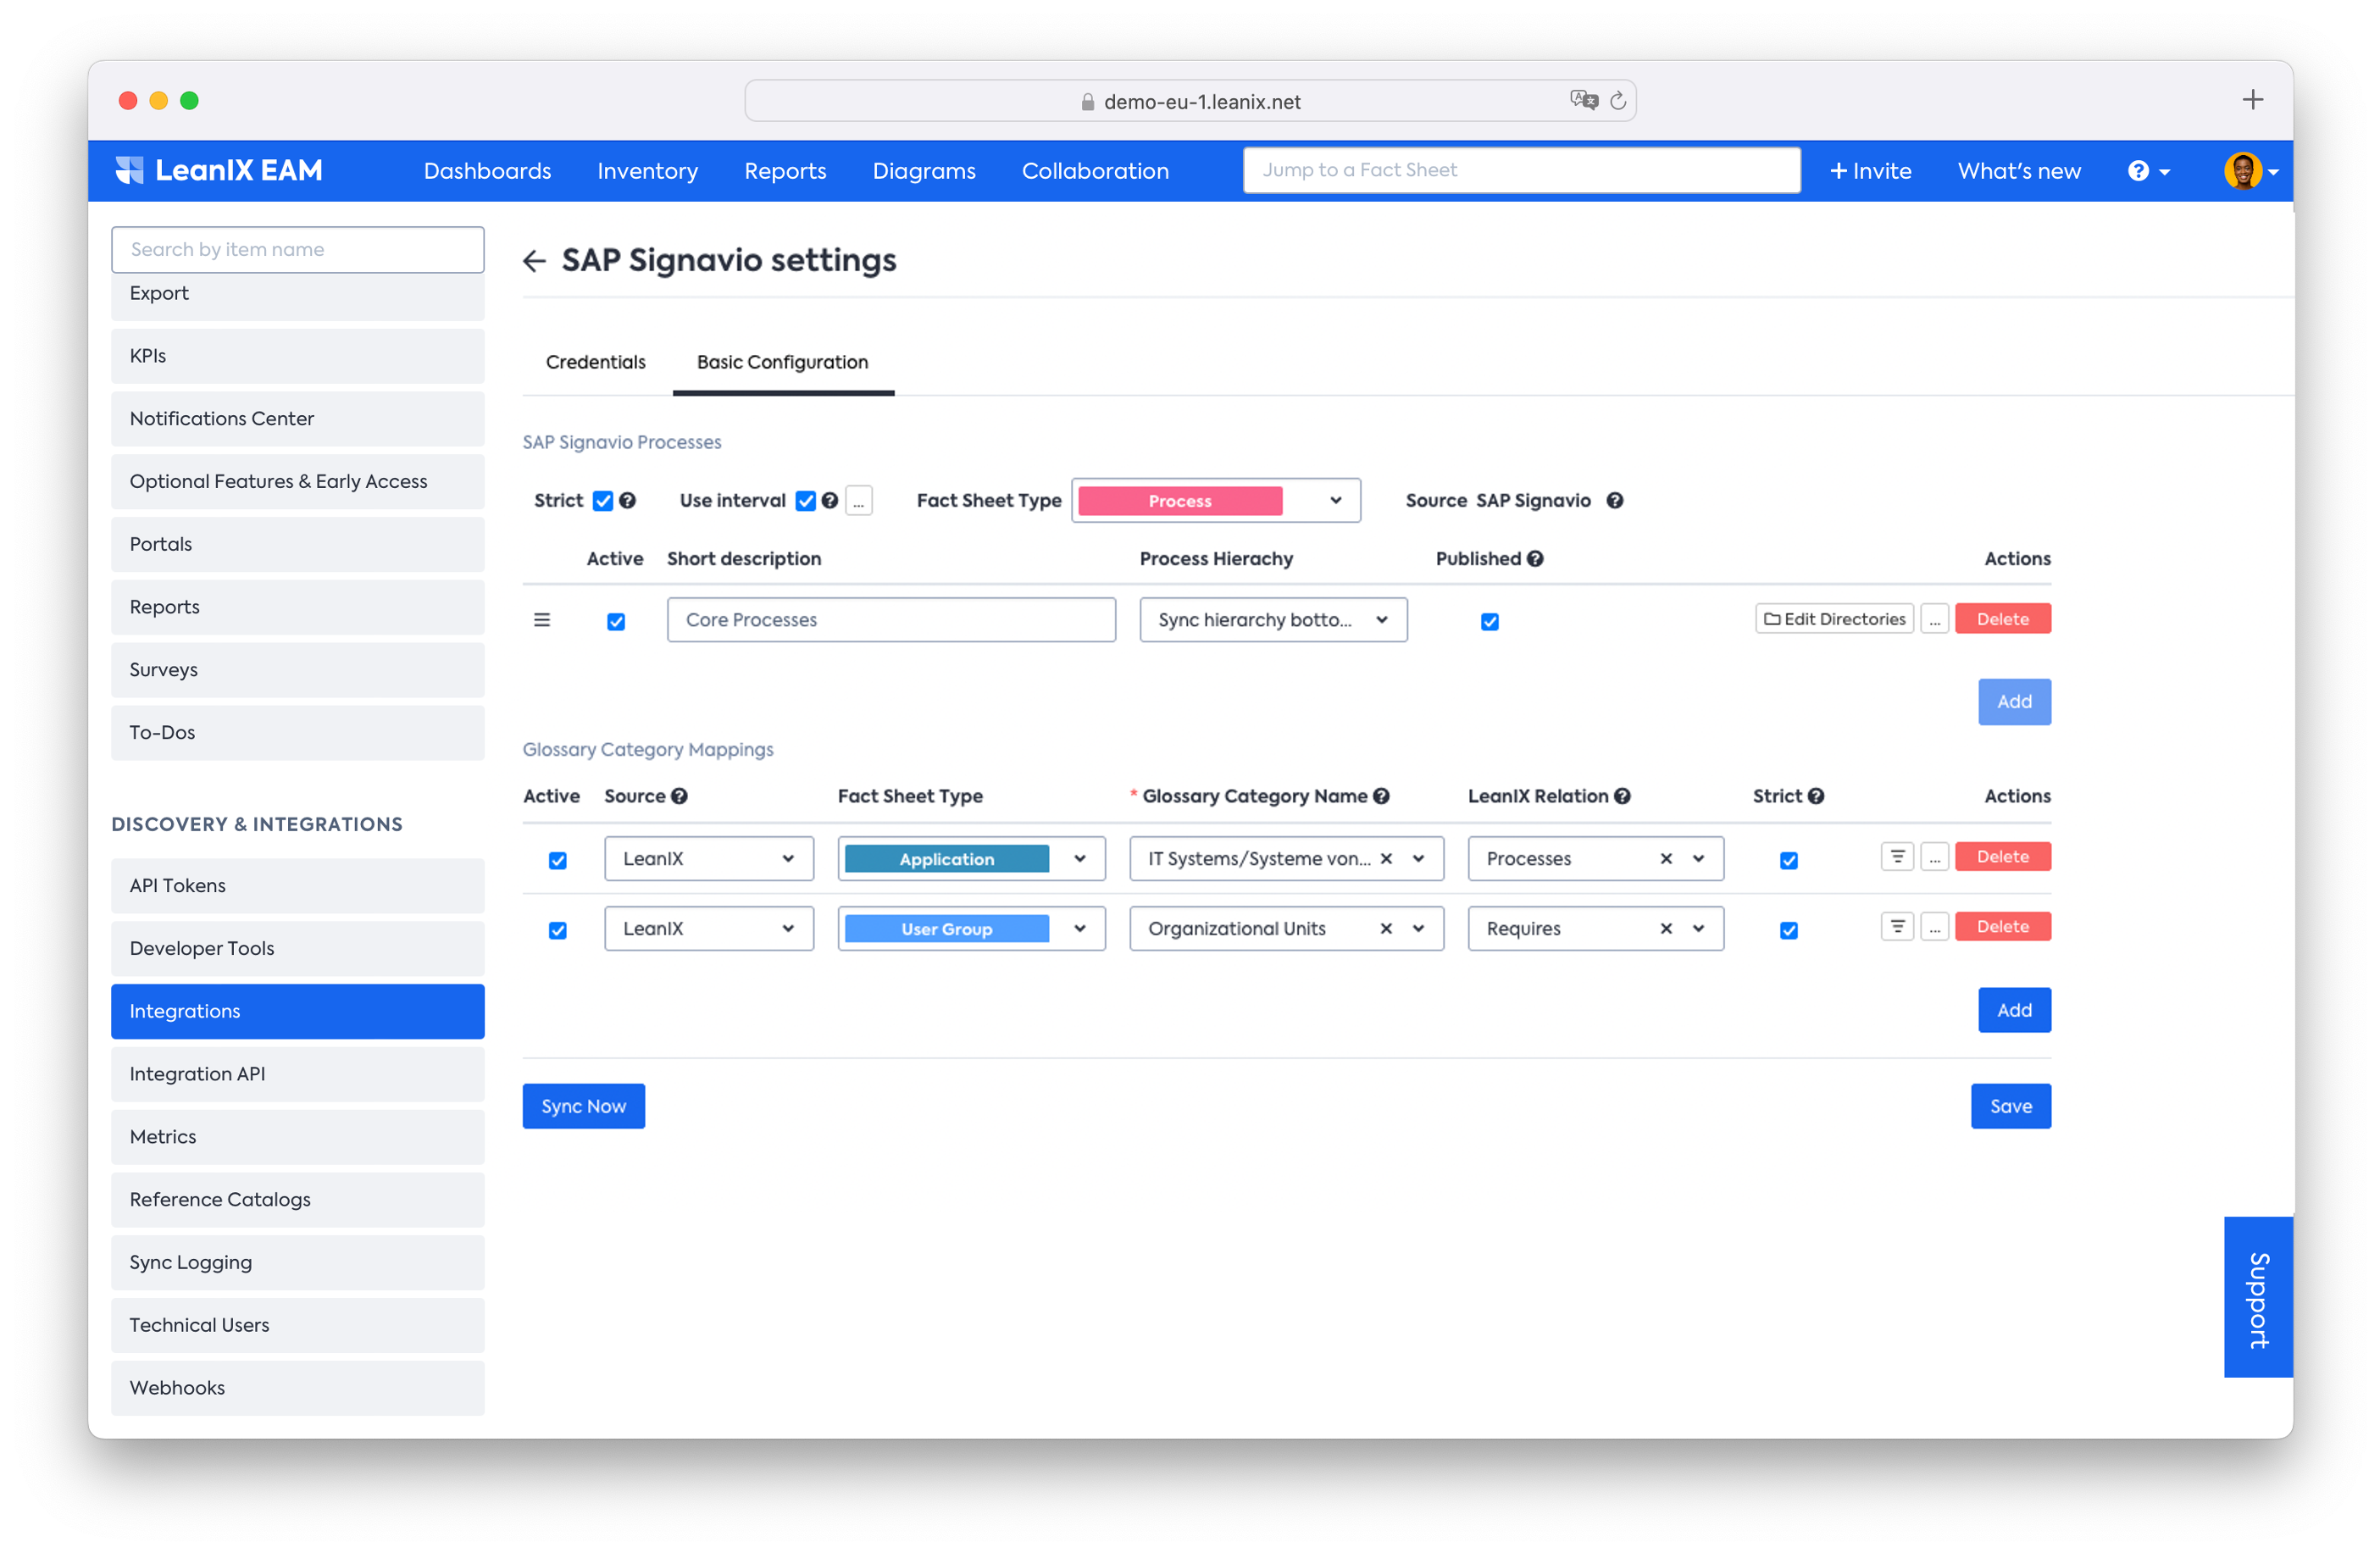
Task: Open the User Group fact sheet type dropdown
Action: pyautogui.click(x=972, y=929)
